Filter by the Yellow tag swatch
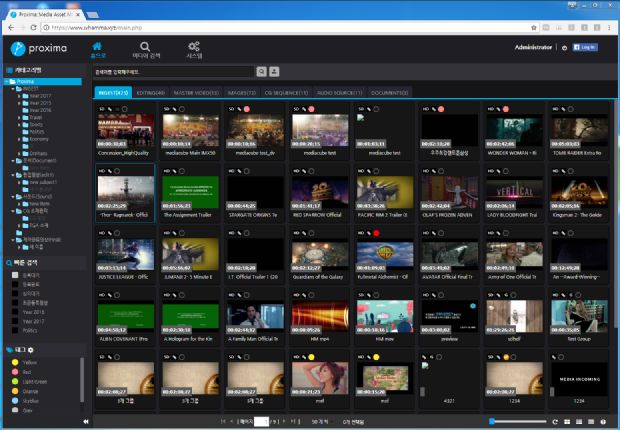 tap(15, 362)
